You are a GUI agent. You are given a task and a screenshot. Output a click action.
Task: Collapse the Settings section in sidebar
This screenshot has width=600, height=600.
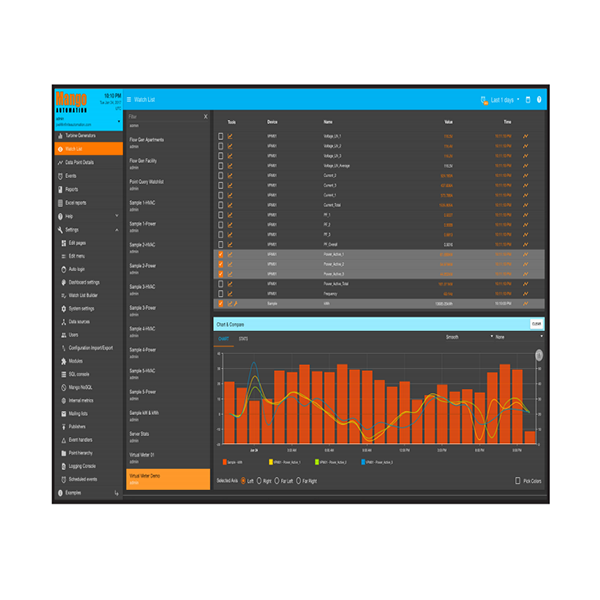(117, 230)
